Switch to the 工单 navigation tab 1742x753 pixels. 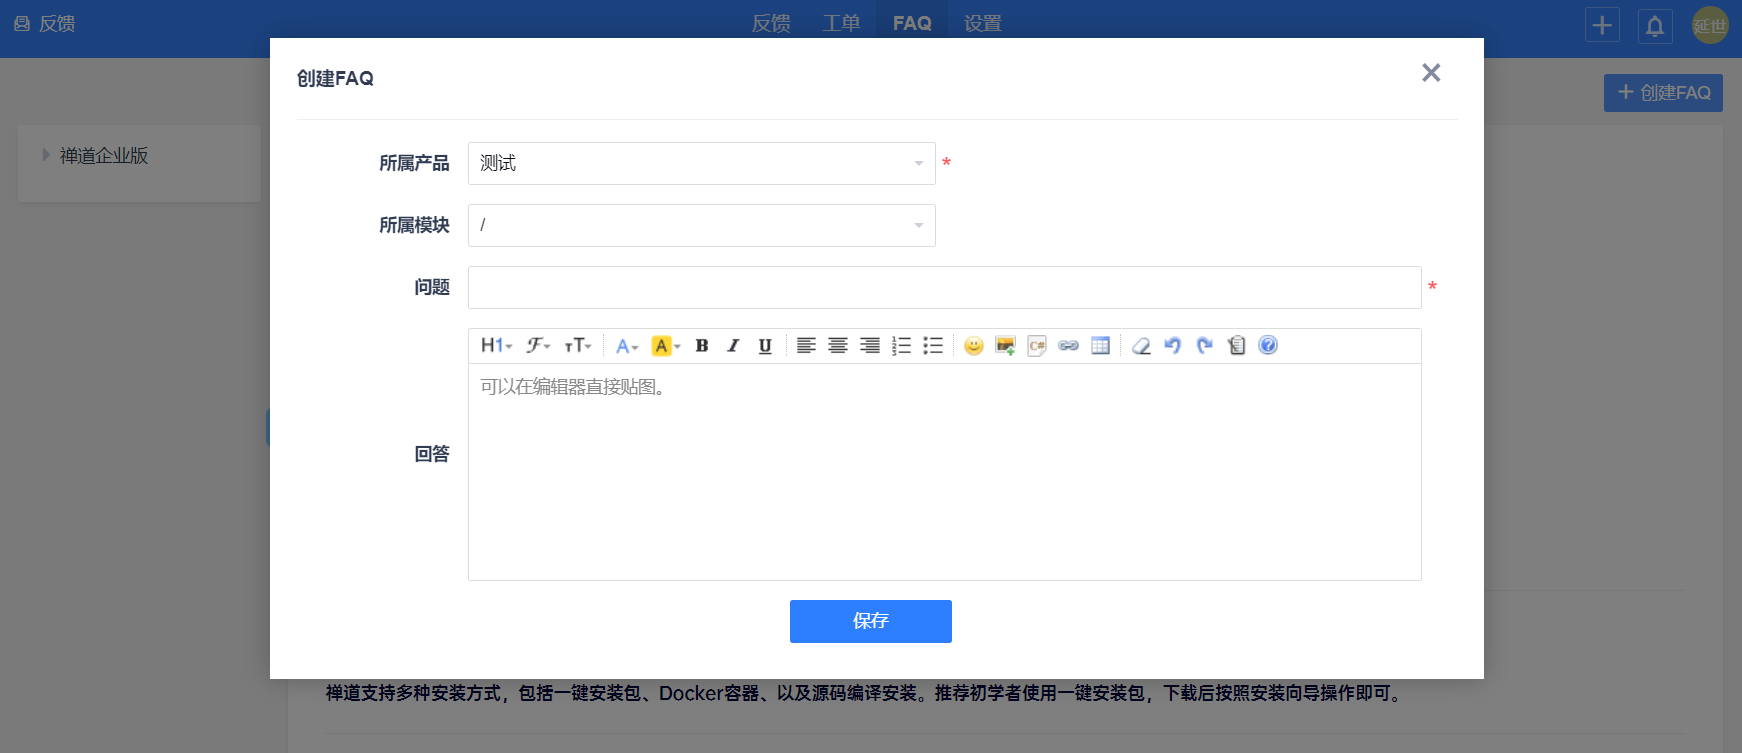841,23
